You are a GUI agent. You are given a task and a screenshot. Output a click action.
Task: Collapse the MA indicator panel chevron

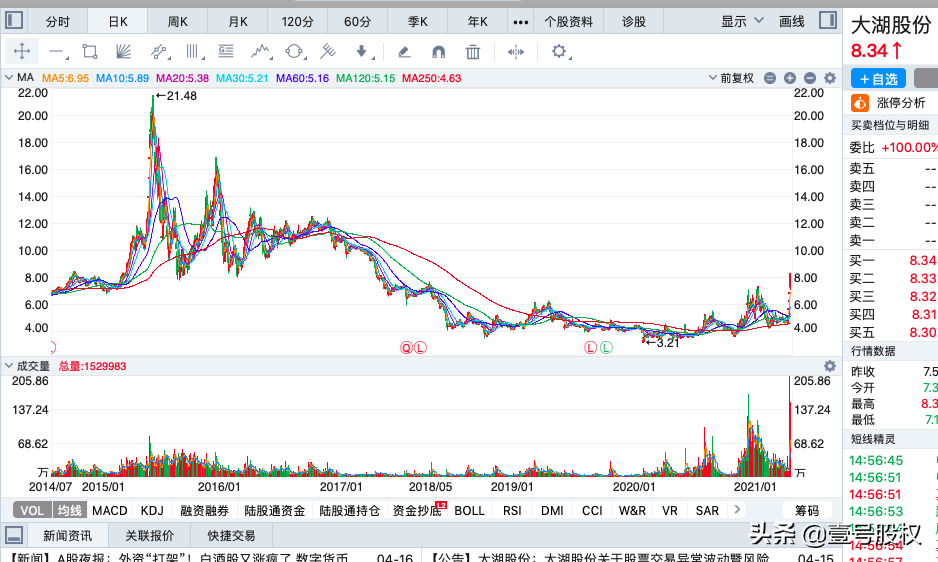pos(9,77)
